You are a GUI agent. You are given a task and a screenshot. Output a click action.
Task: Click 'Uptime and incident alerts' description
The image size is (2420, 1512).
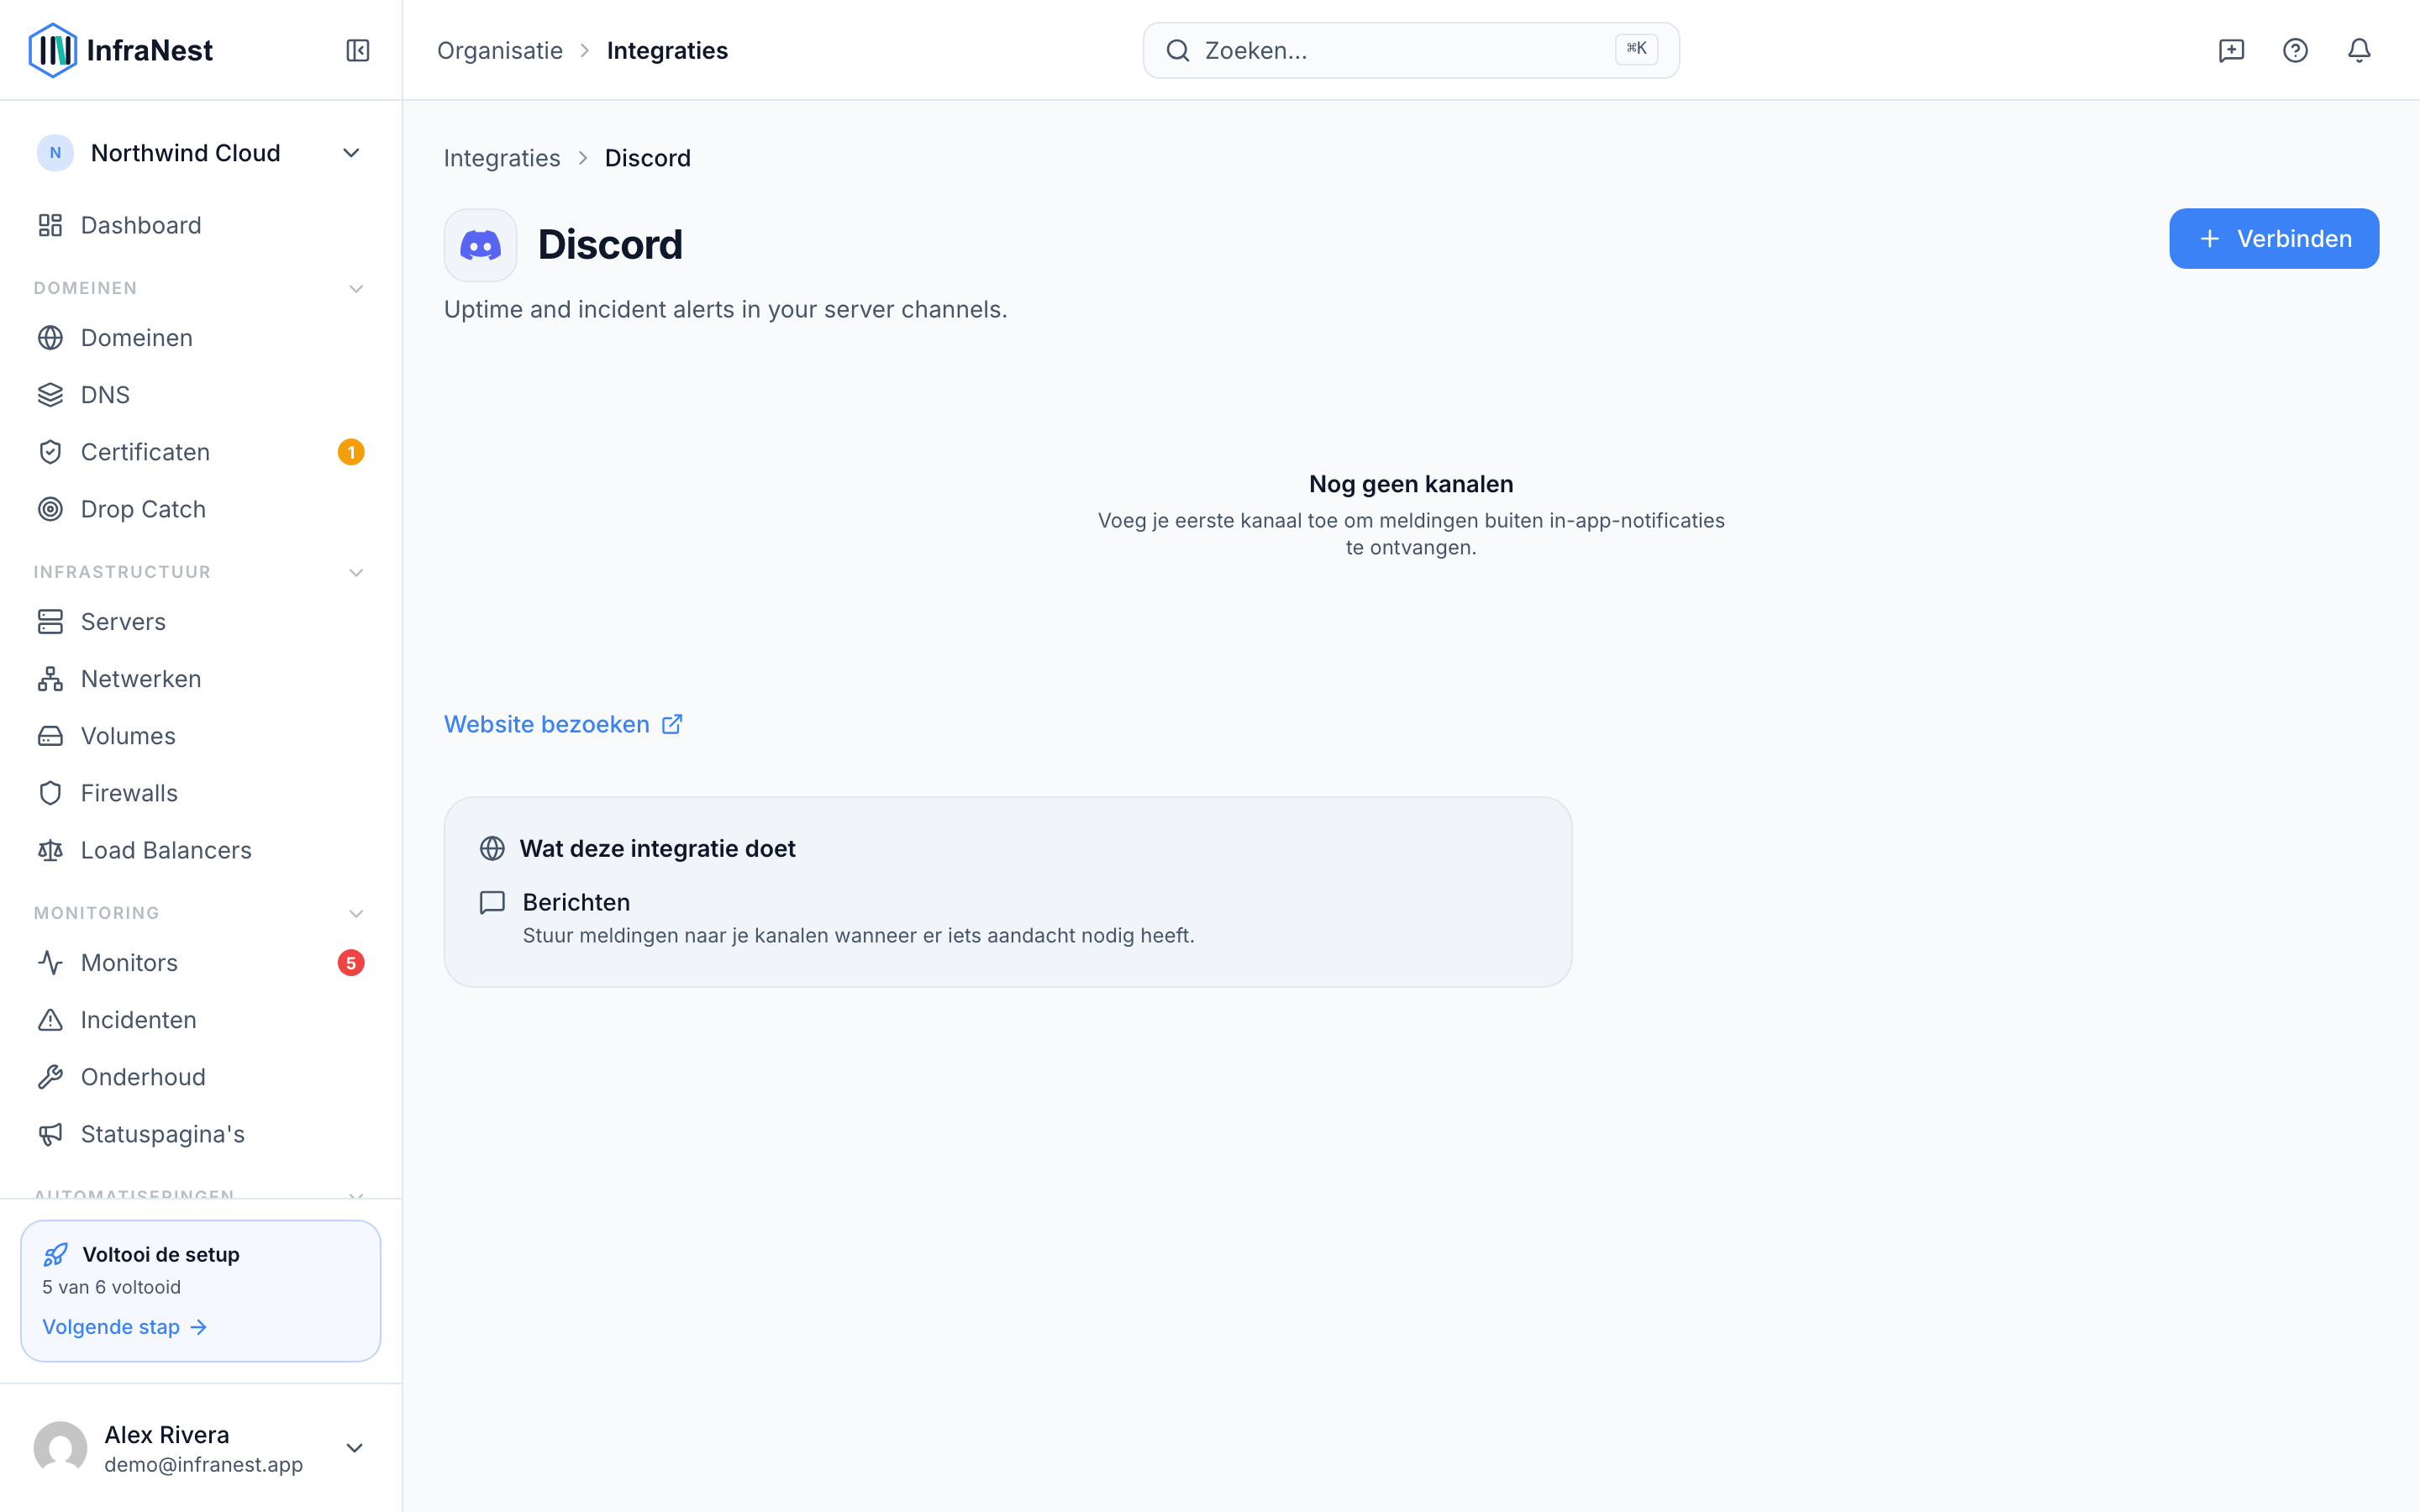coord(725,309)
